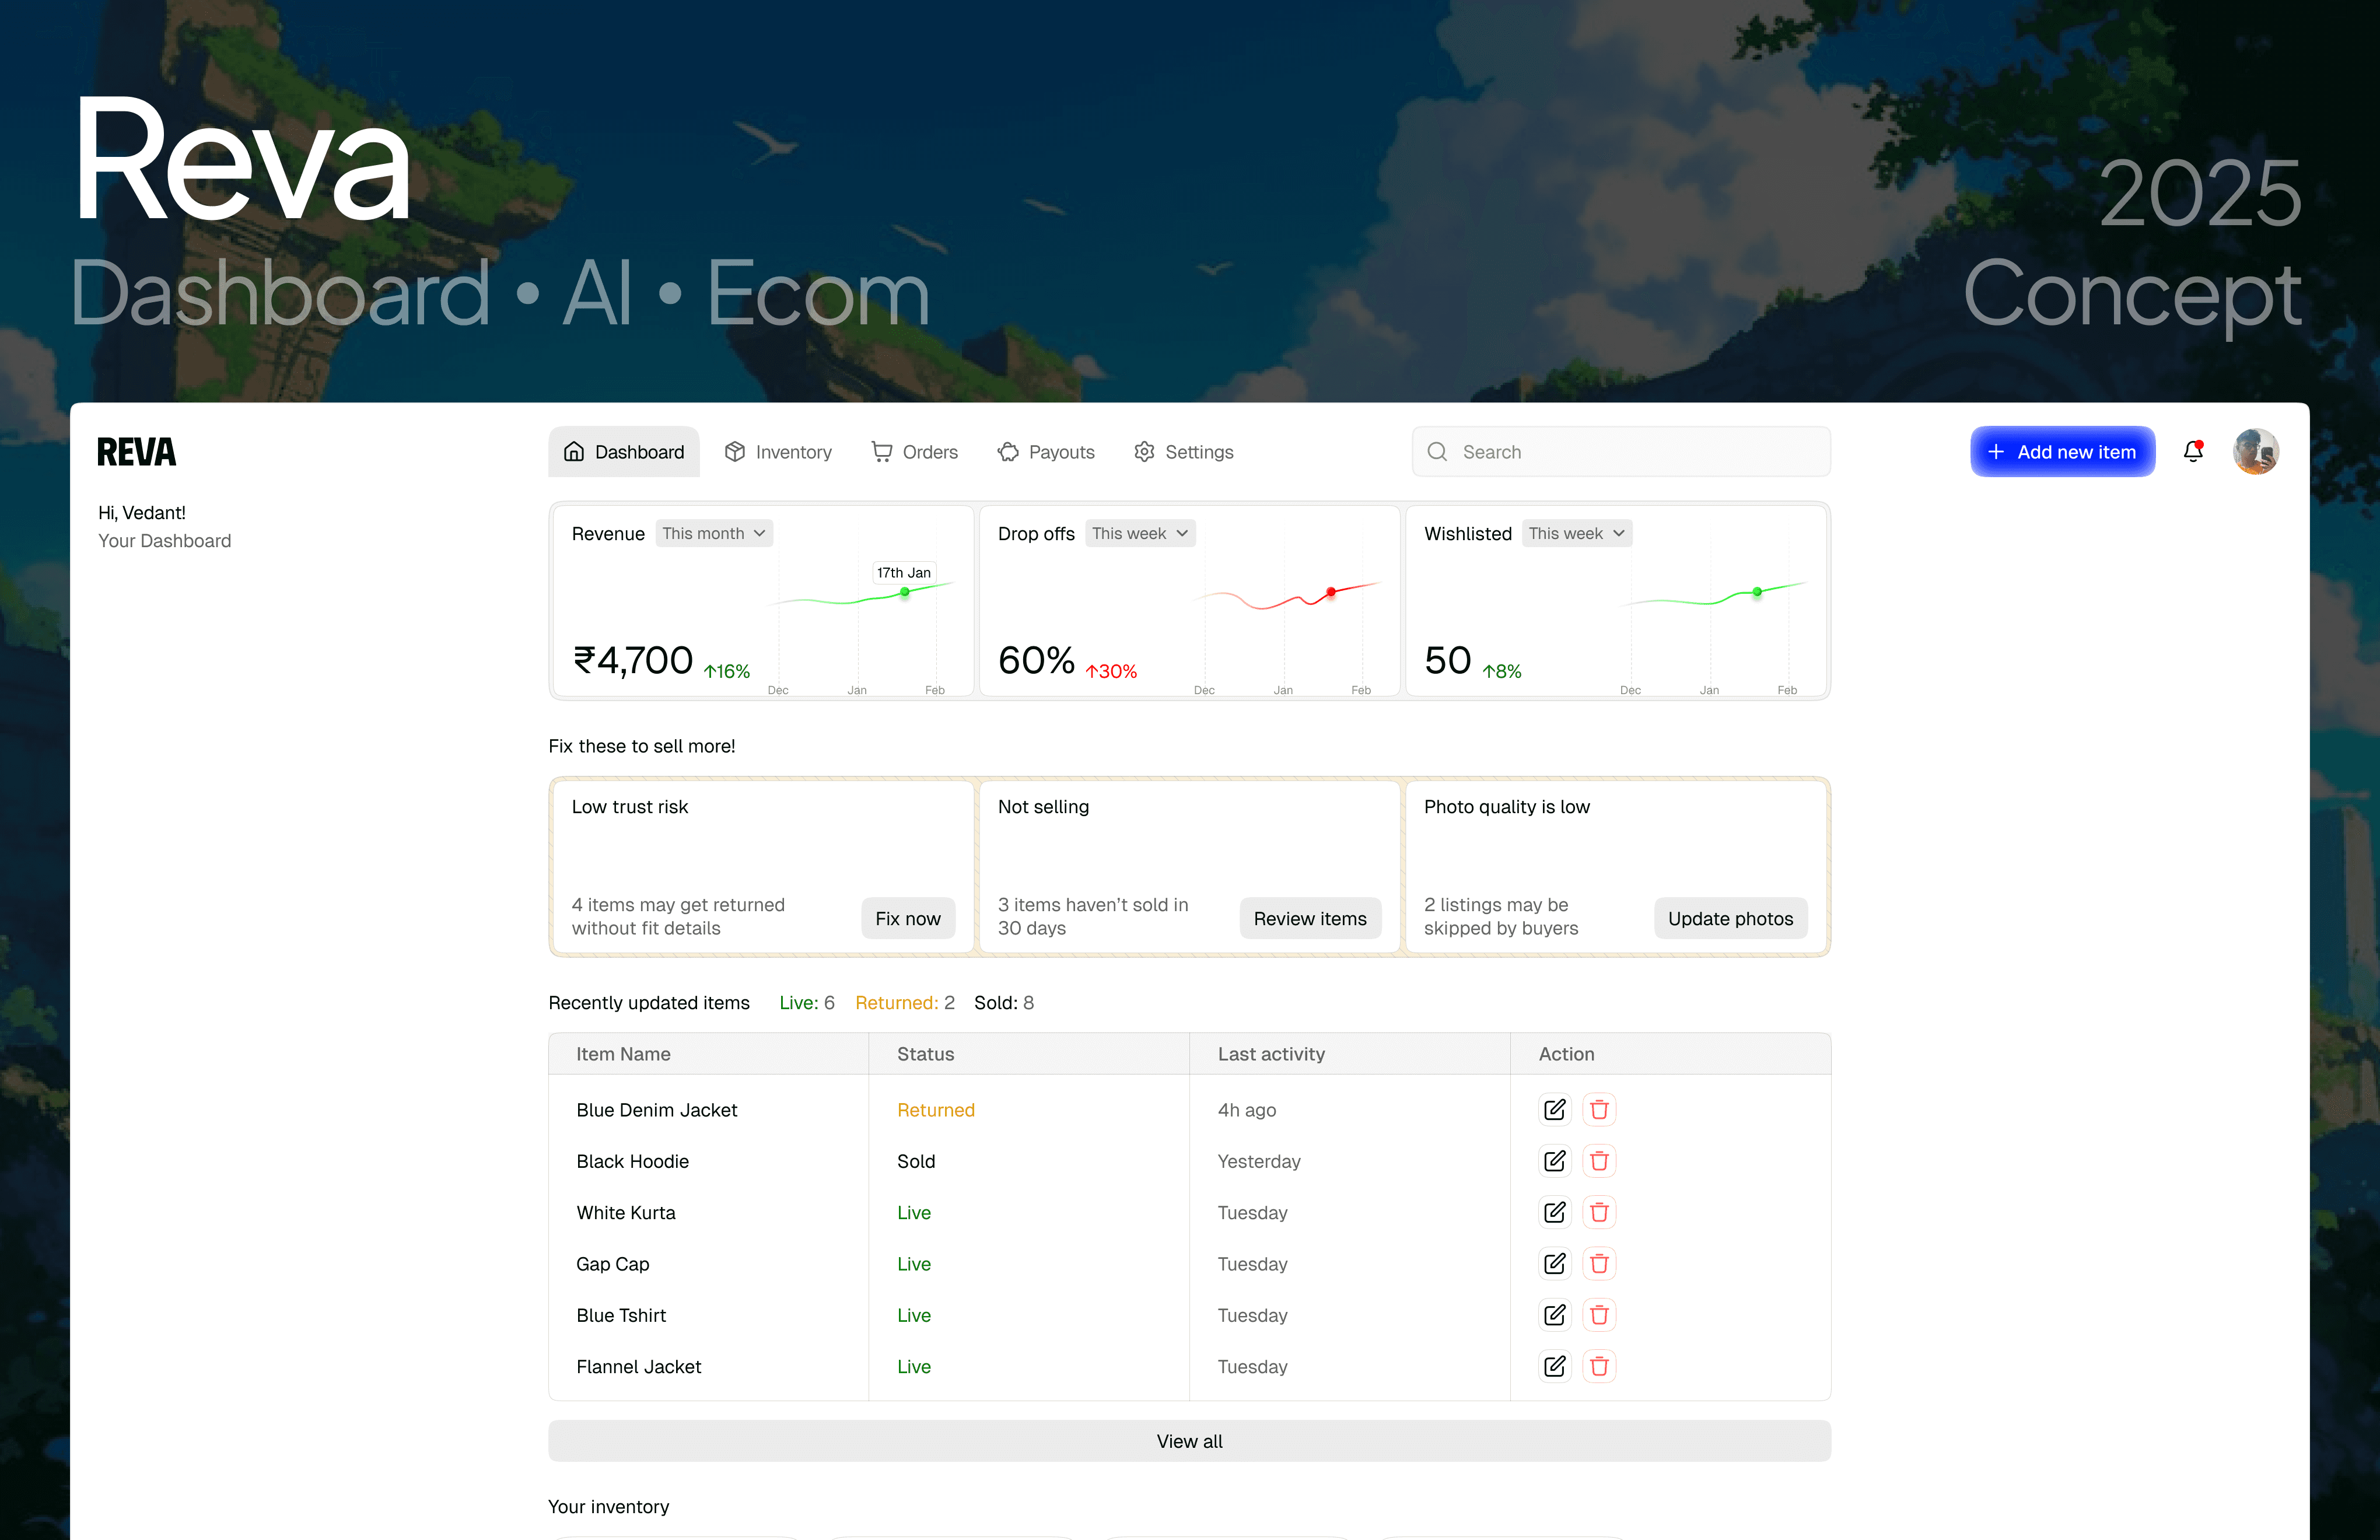
Task: Delete the Black Hoodie item
Action: (1598, 1161)
